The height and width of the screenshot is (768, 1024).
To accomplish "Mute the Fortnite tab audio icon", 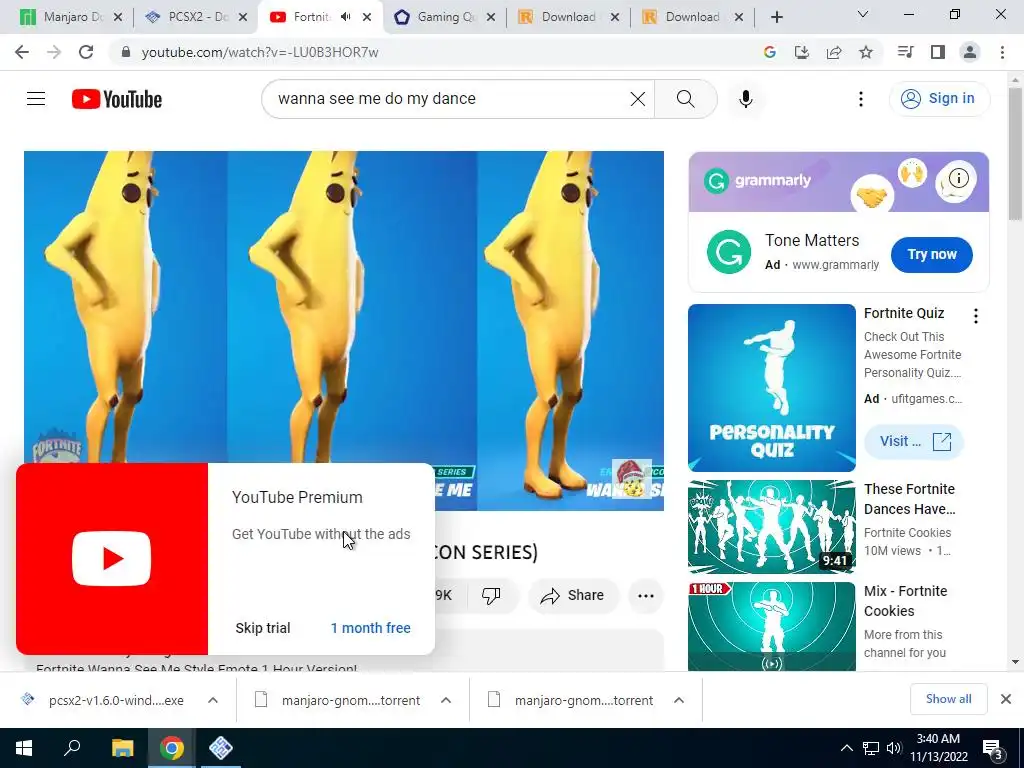I will (345, 17).
